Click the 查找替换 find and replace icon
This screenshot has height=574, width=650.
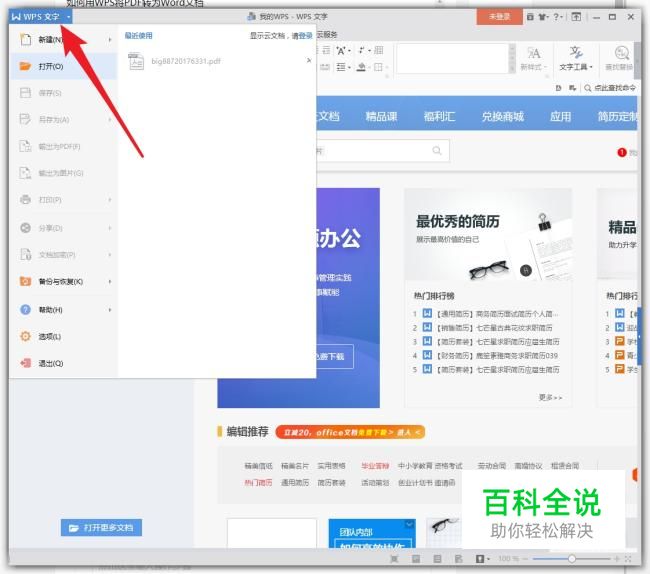621,53
